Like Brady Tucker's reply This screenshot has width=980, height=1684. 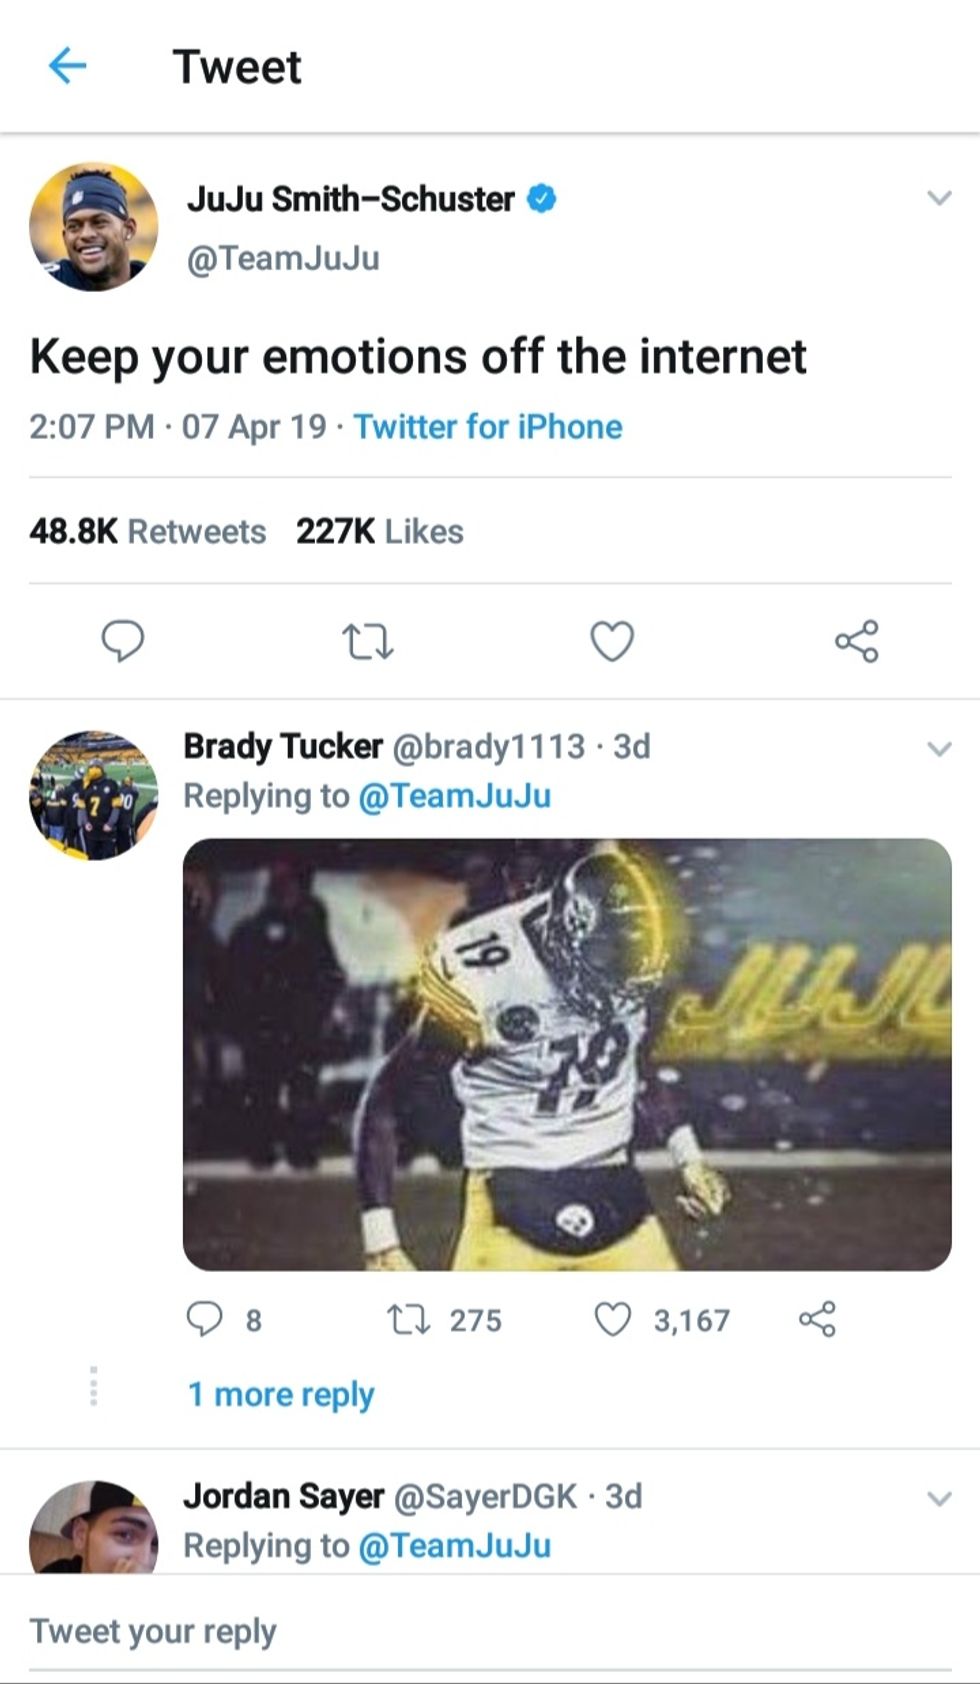(612, 1320)
